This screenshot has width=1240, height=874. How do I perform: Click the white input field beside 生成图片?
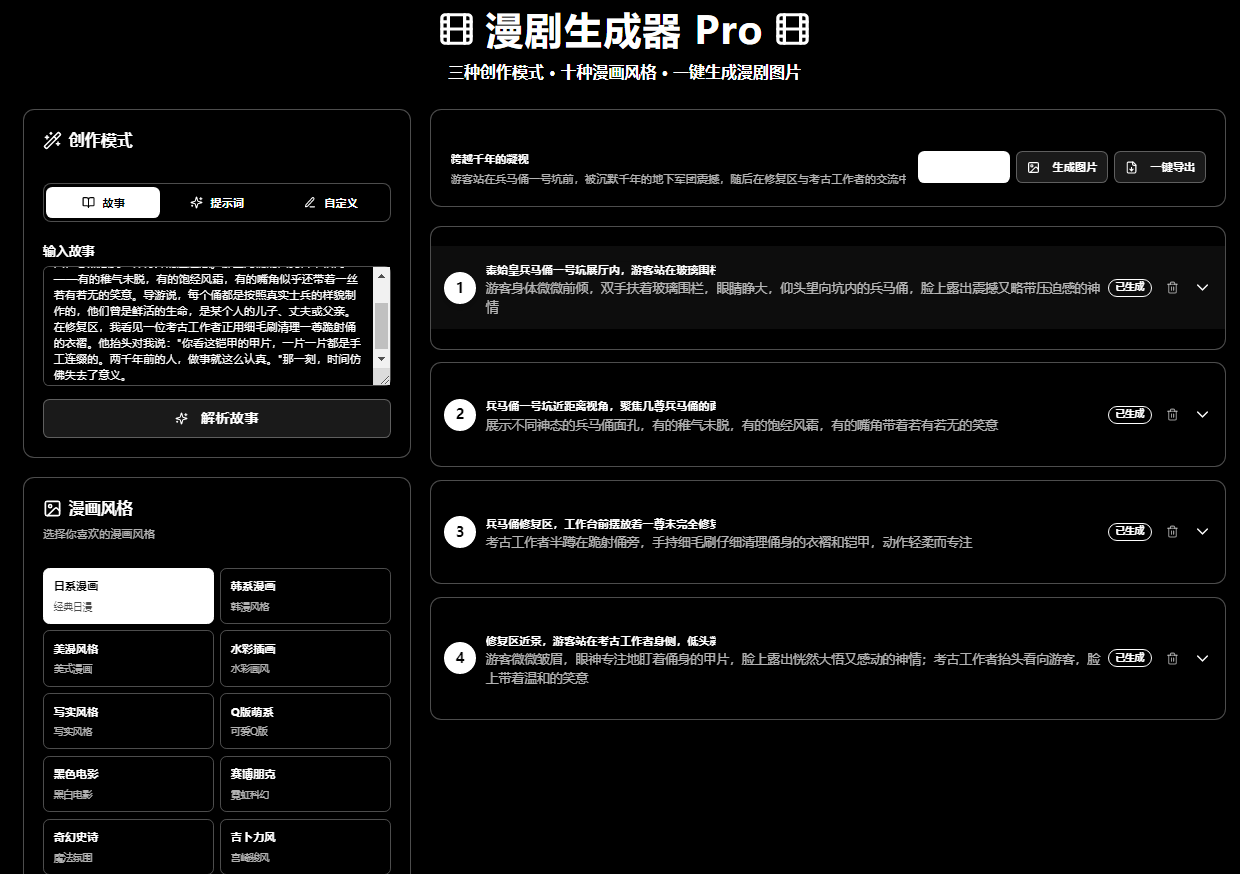tap(963, 167)
